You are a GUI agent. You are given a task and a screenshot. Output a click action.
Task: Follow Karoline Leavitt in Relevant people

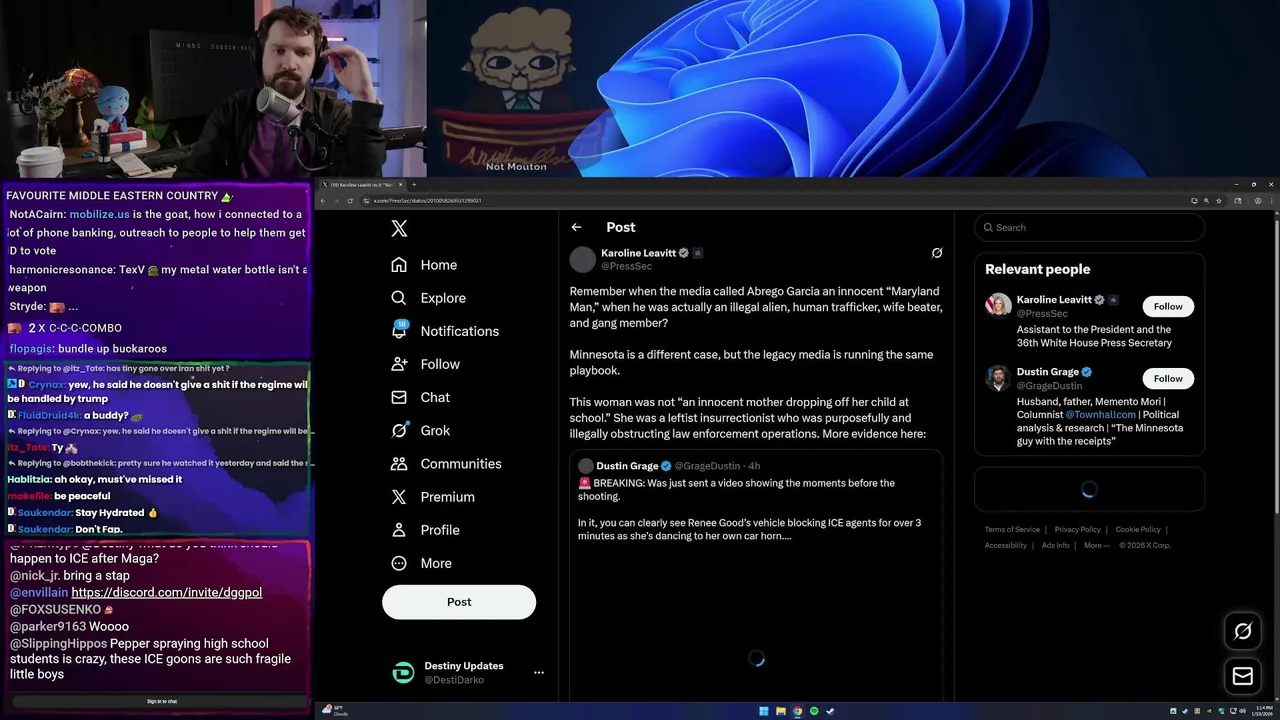click(x=1168, y=307)
